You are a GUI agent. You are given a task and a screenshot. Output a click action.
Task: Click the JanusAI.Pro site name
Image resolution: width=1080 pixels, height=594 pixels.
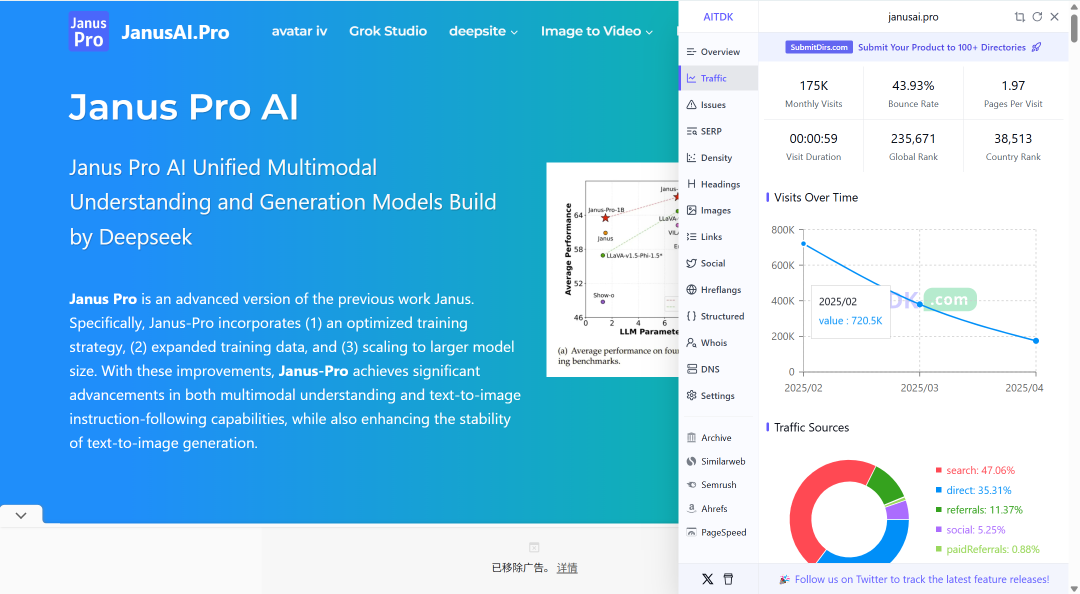point(175,32)
